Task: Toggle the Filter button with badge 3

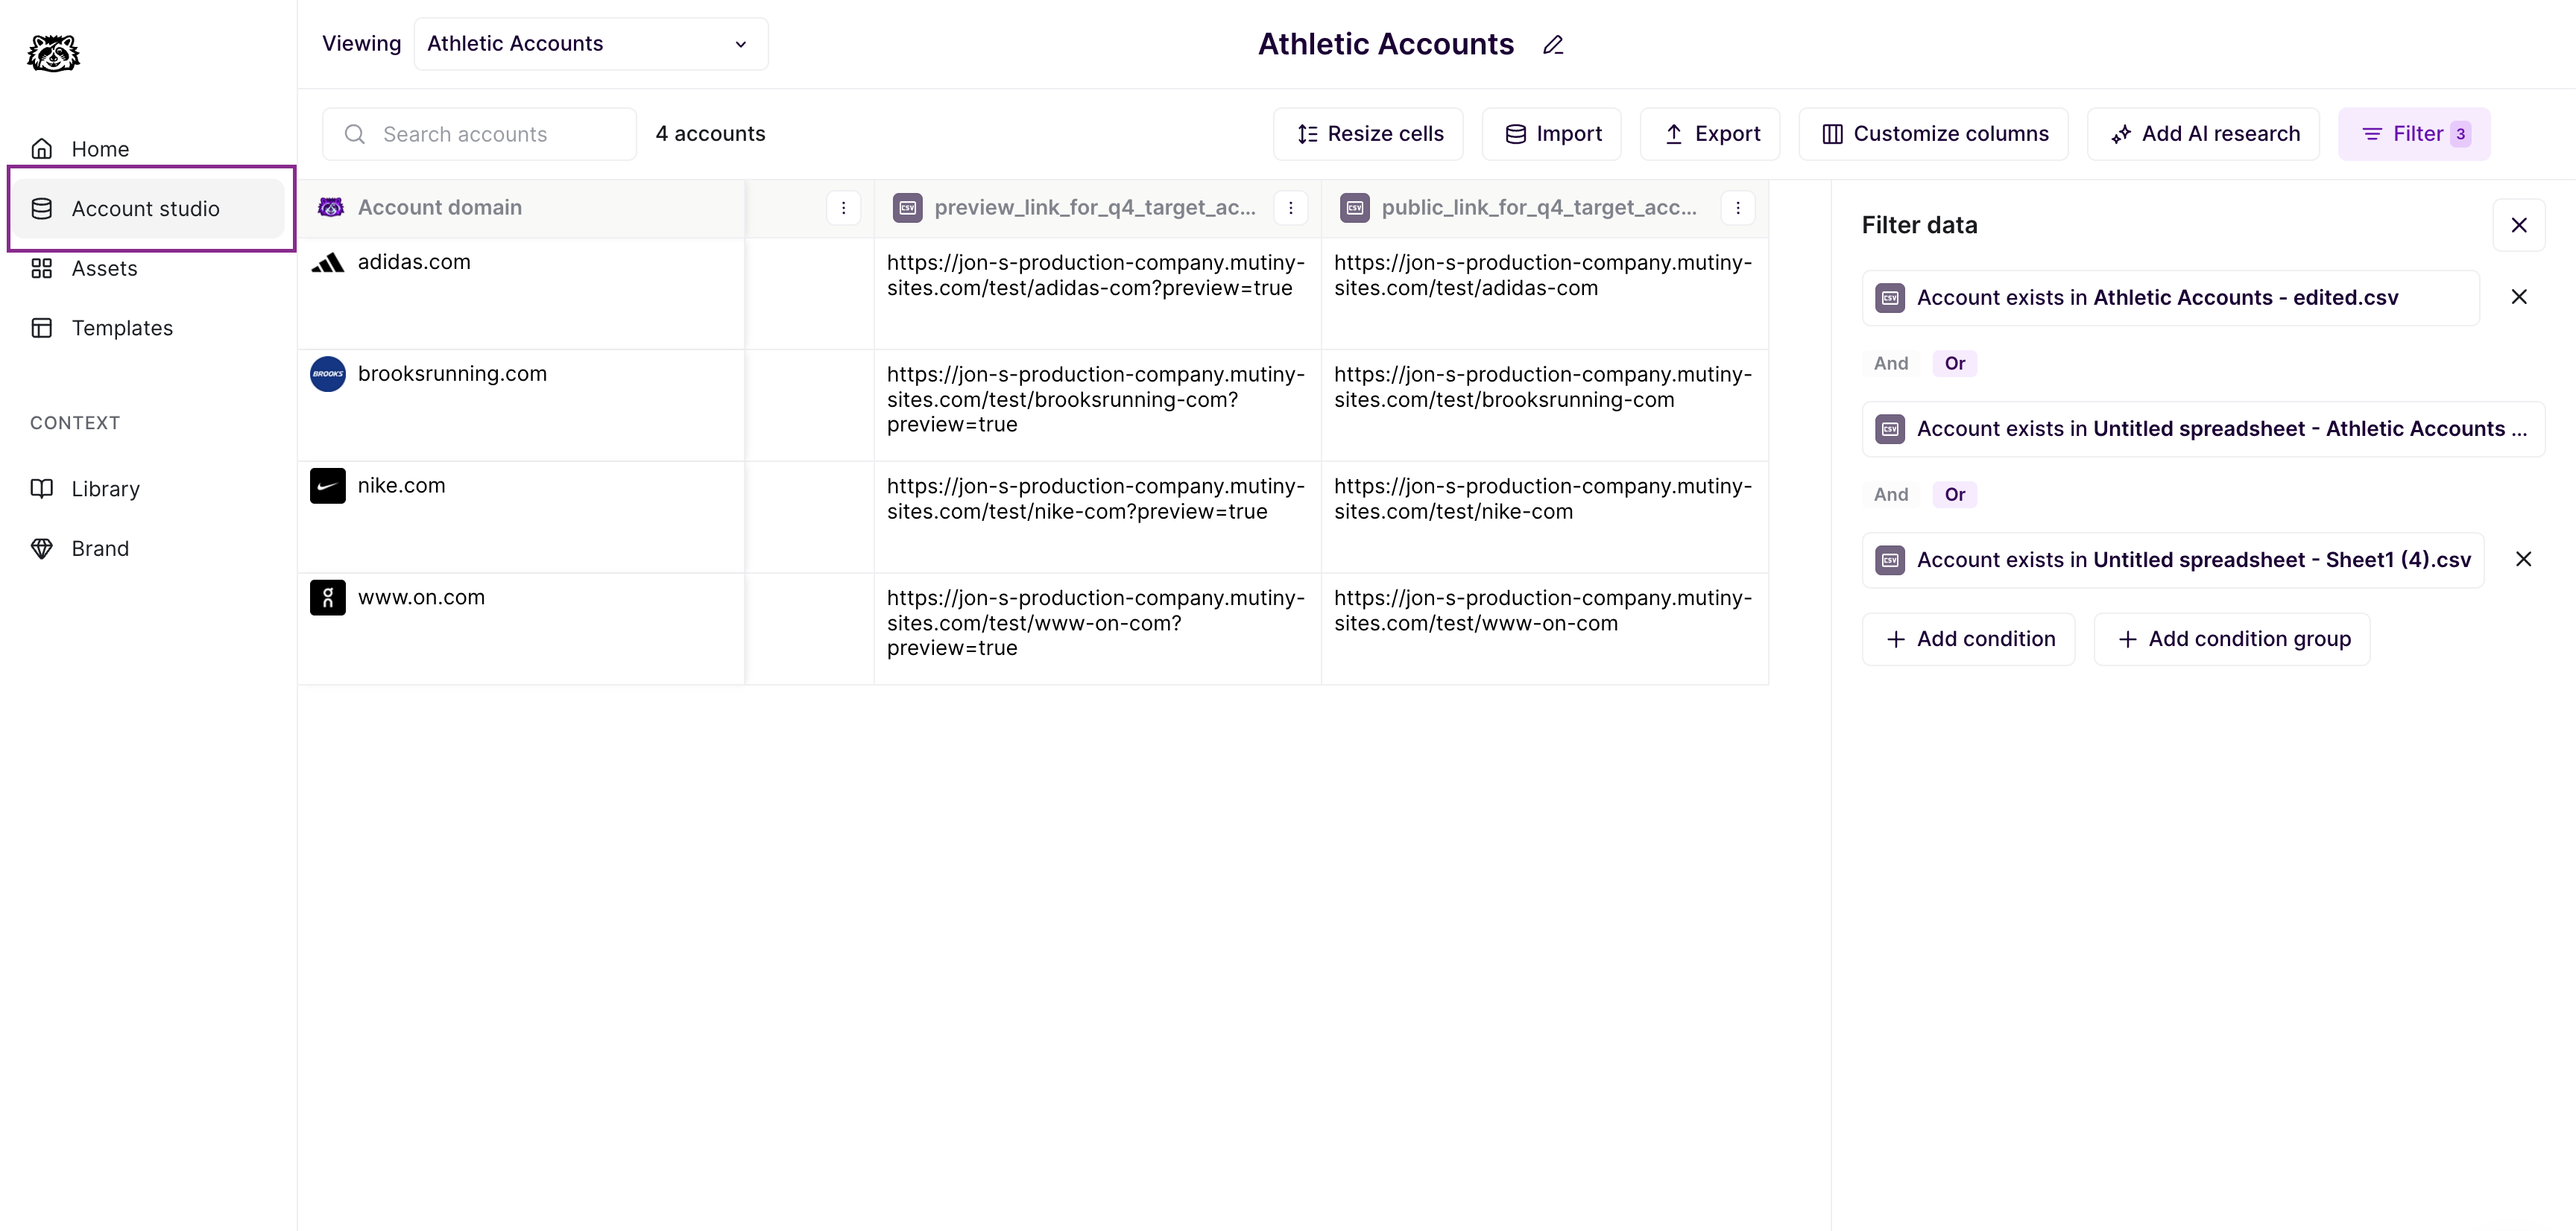Action: [2413, 134]
